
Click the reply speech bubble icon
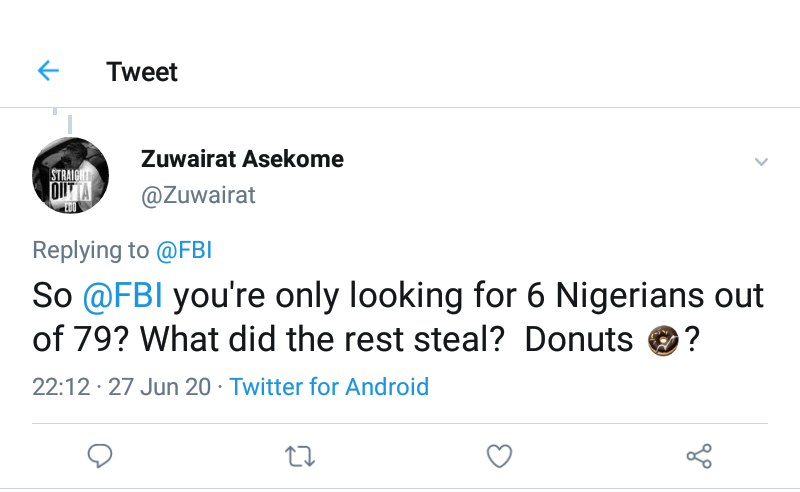coord(99,457)
